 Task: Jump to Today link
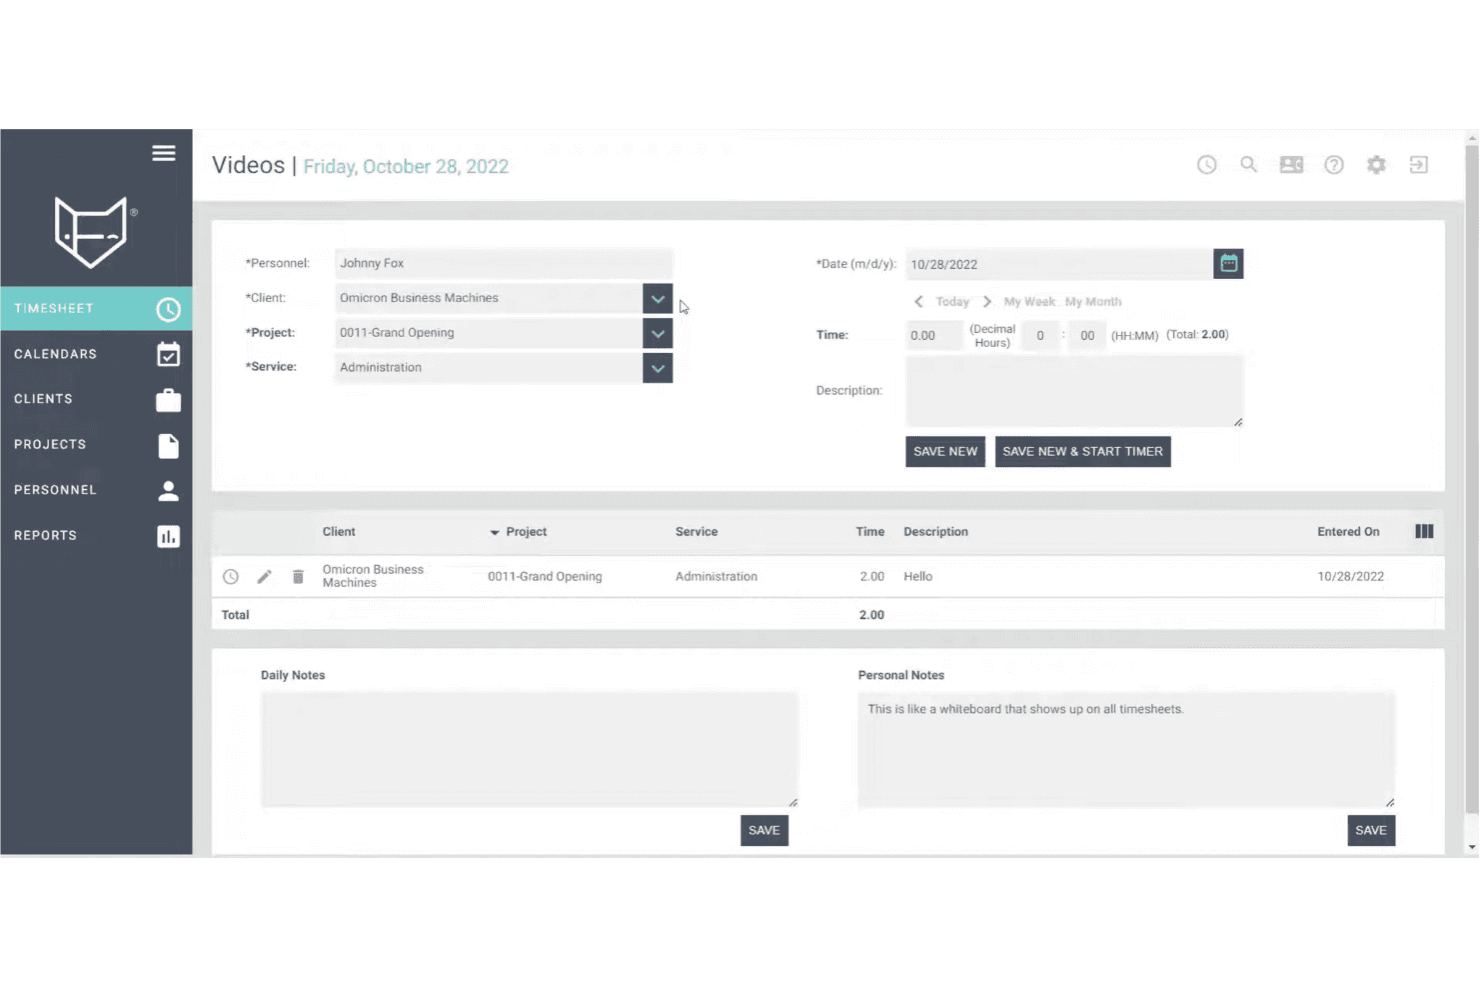pyautogui.click(x=953, y=302)
